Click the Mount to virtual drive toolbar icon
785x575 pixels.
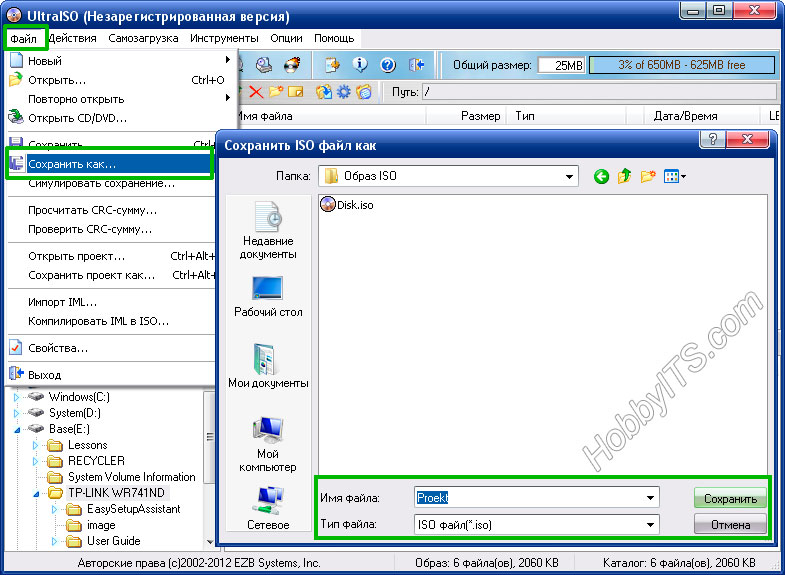tap(264, 65)
